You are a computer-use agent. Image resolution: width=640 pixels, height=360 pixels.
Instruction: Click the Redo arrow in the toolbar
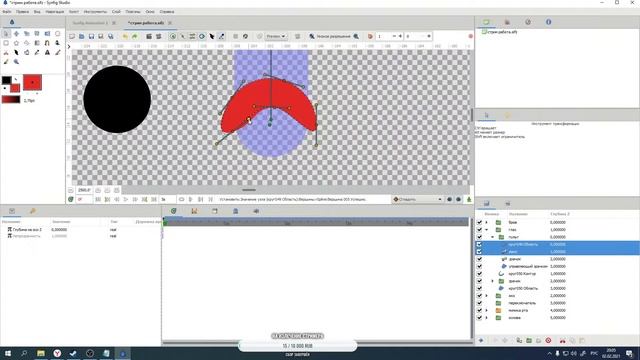[x=135, y=36]
